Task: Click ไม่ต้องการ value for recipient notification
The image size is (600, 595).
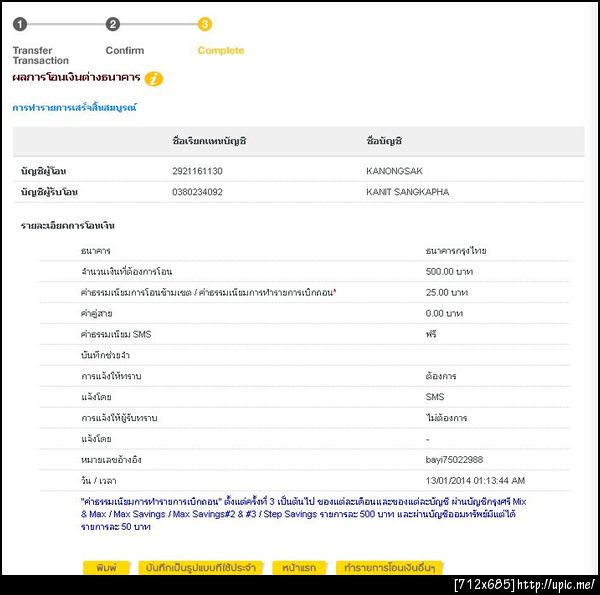Action: (446, 418)
